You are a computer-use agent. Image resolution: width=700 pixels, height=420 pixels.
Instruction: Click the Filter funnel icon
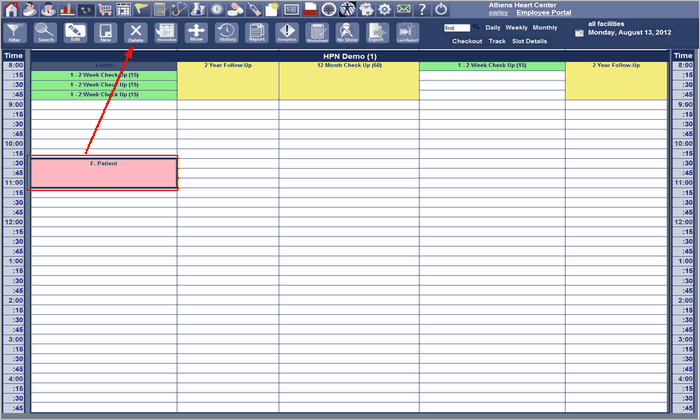pyautogui.click(x=15, y=32)
